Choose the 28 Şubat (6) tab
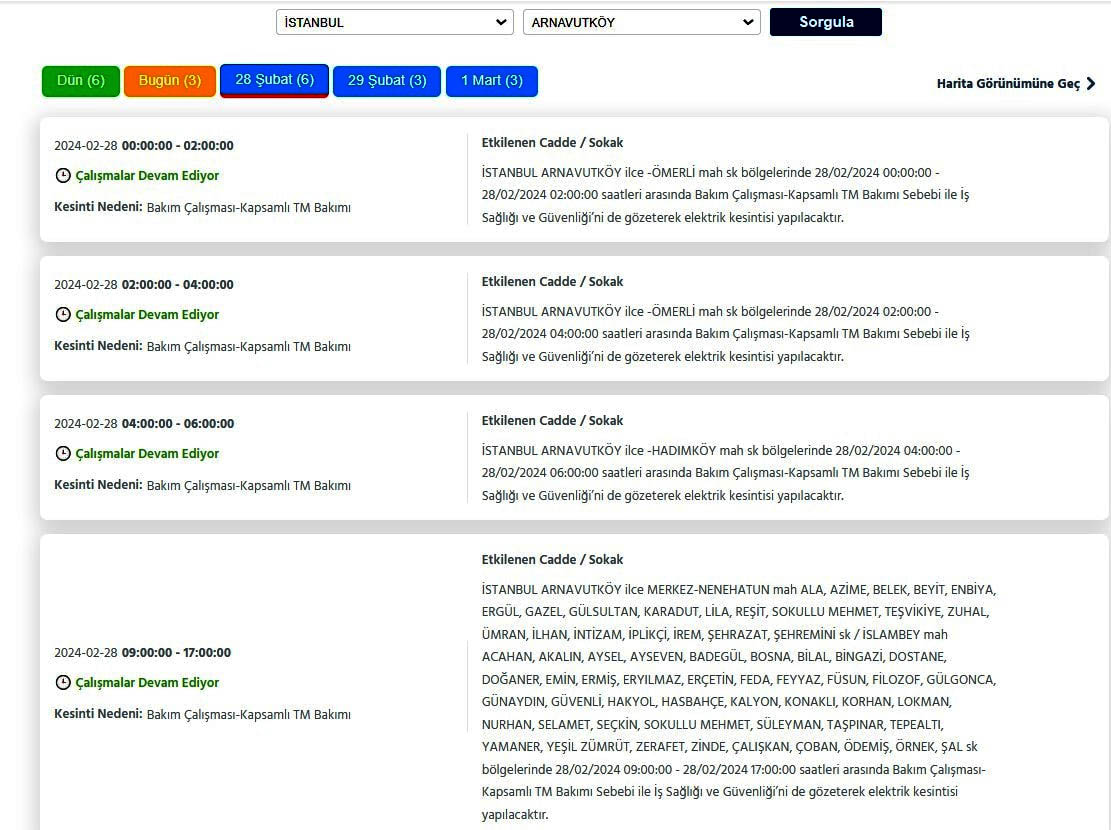 pyautogui.click(x=274, y=80)
